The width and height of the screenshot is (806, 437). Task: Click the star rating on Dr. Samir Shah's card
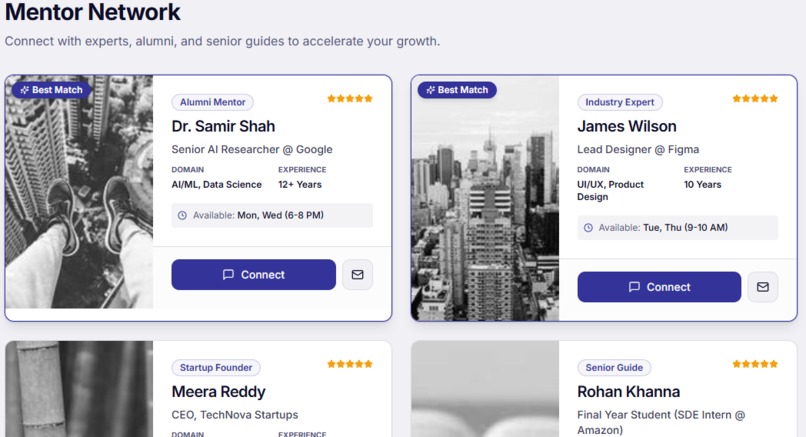coord(350,98)
